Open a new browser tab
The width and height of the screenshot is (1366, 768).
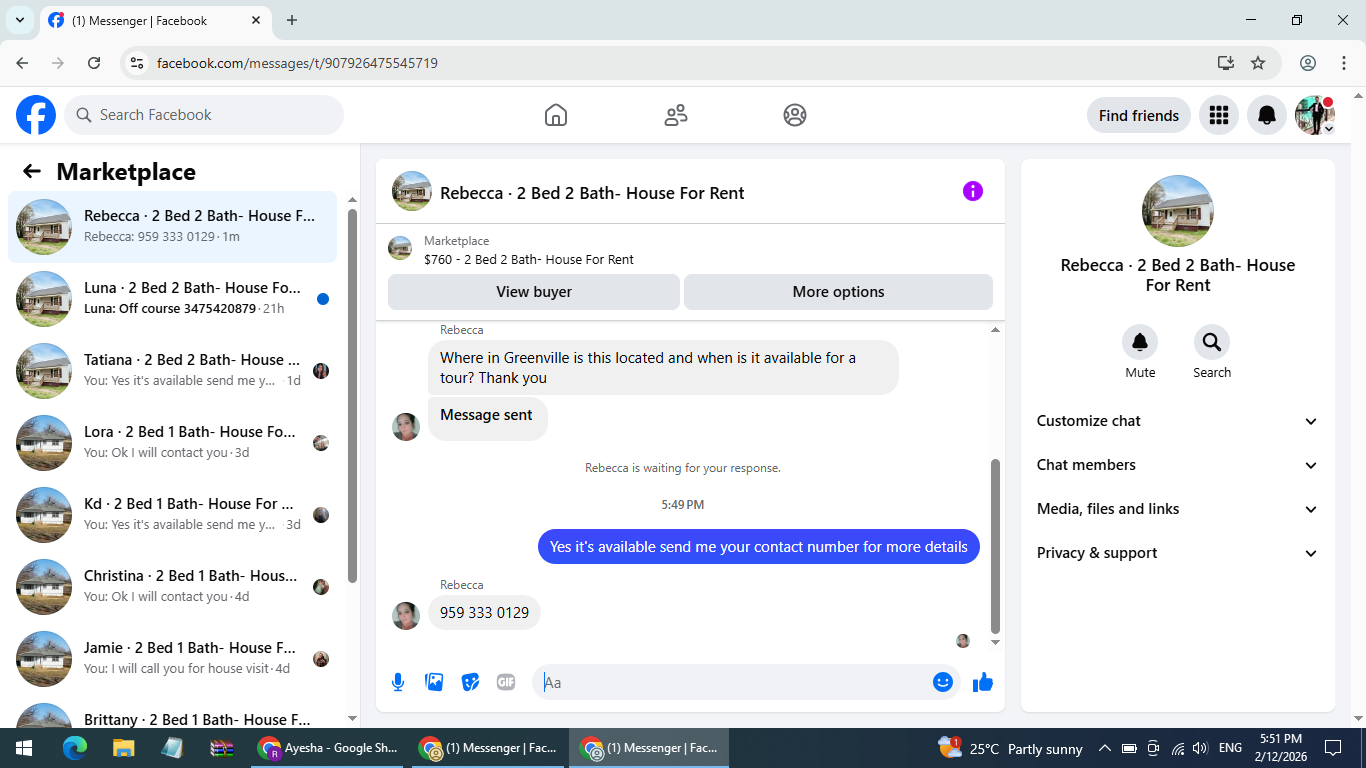(x=292, y=20)
